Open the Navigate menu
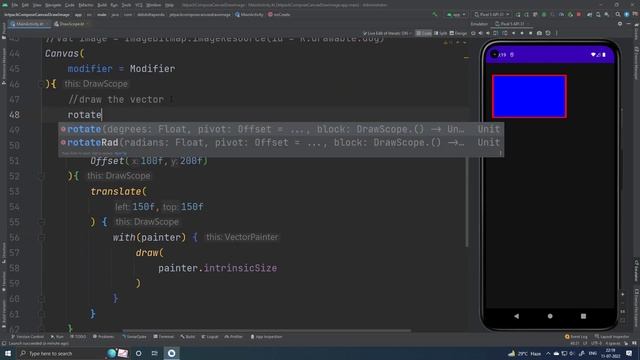 [x=53, y=5]
